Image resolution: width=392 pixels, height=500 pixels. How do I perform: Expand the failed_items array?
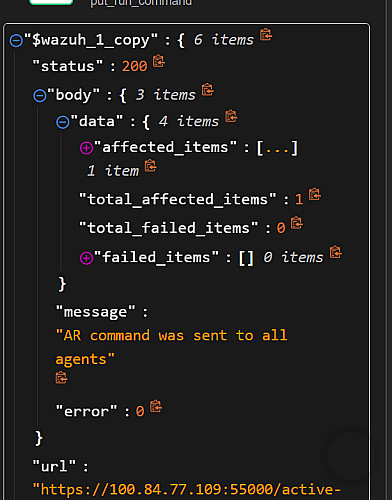coord(86,258)
